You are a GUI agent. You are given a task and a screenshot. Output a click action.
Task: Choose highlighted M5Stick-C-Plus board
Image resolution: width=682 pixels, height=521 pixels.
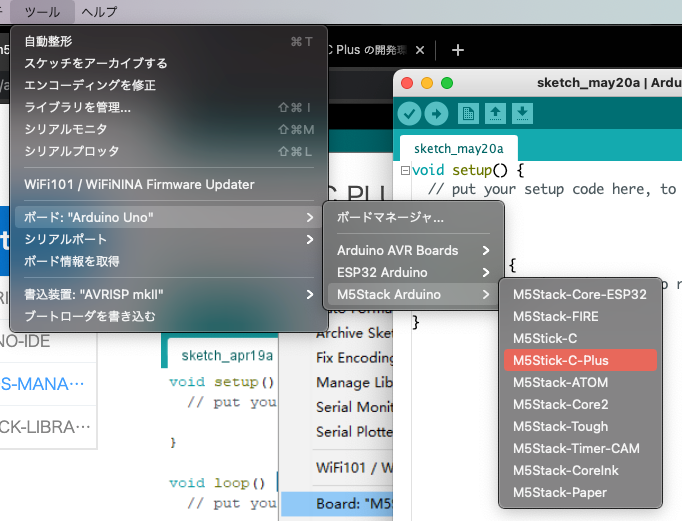(x=580, y=360)
